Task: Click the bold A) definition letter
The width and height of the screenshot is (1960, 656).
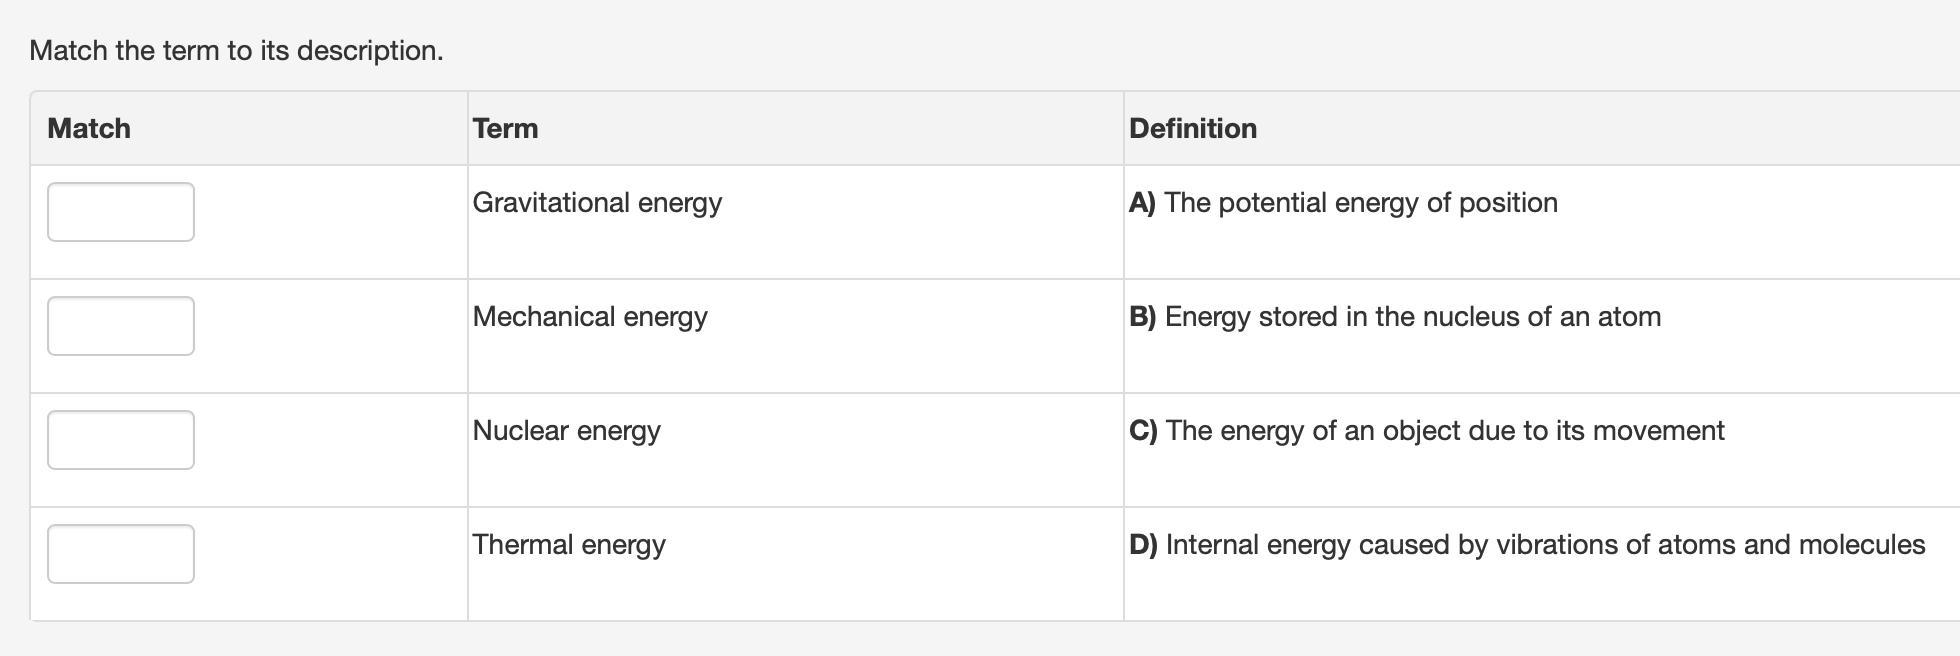Action: (x=1142, y=203)
